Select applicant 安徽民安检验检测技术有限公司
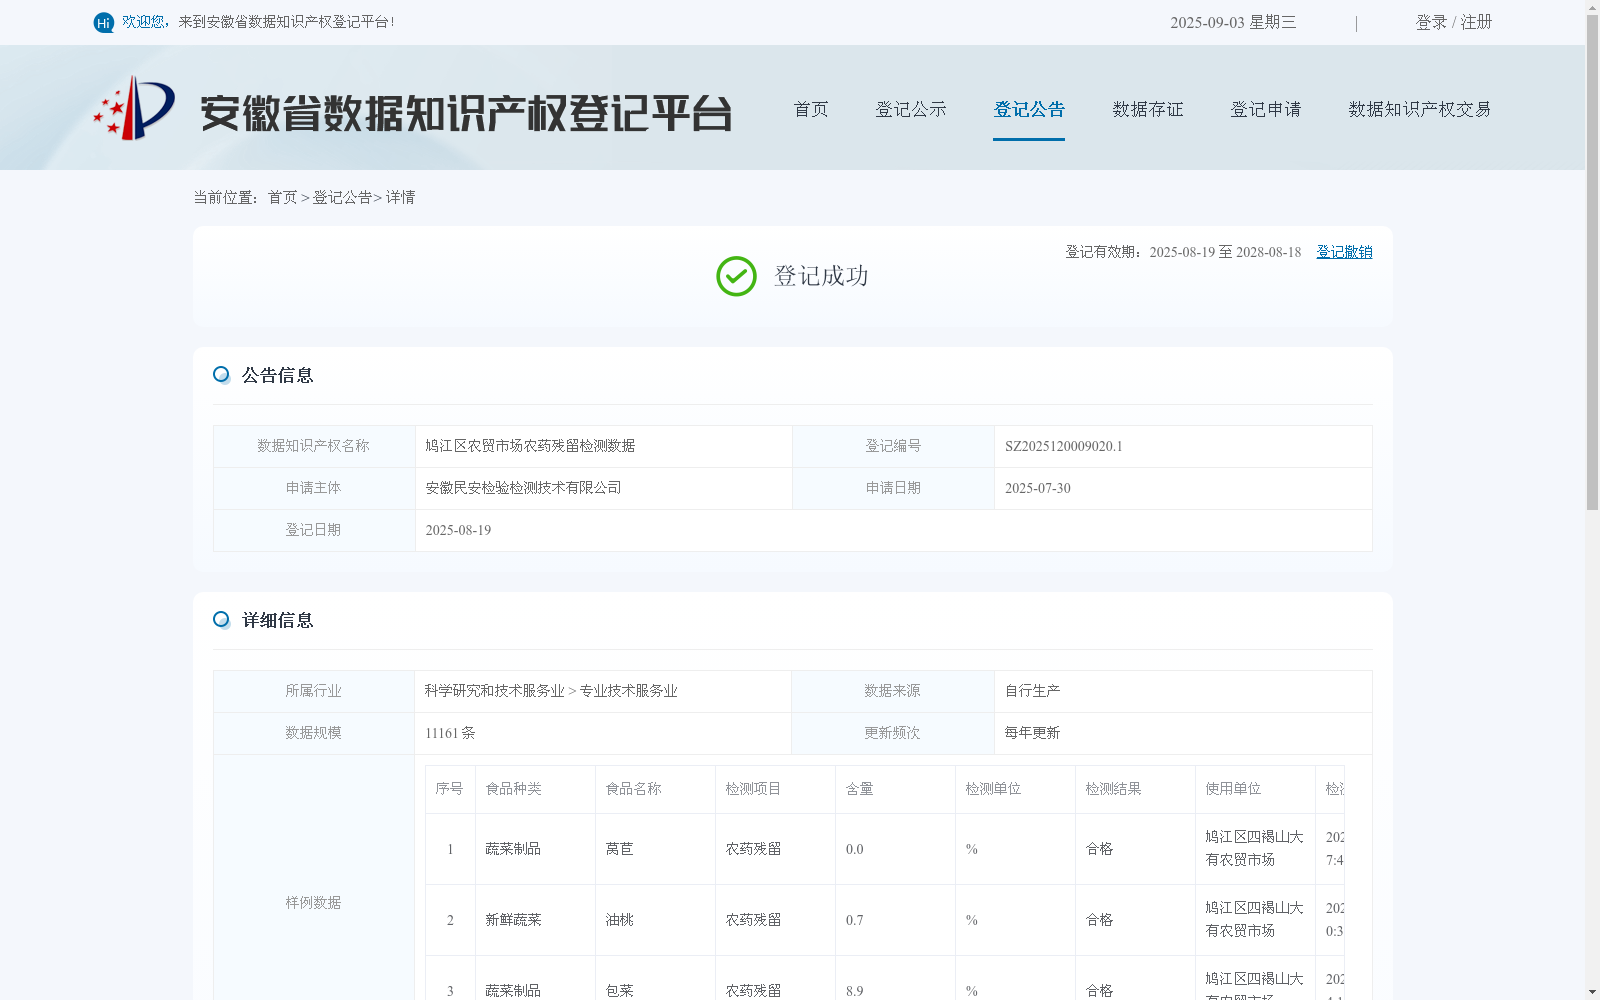The image size is (1600, 1000). coord(523,488)
